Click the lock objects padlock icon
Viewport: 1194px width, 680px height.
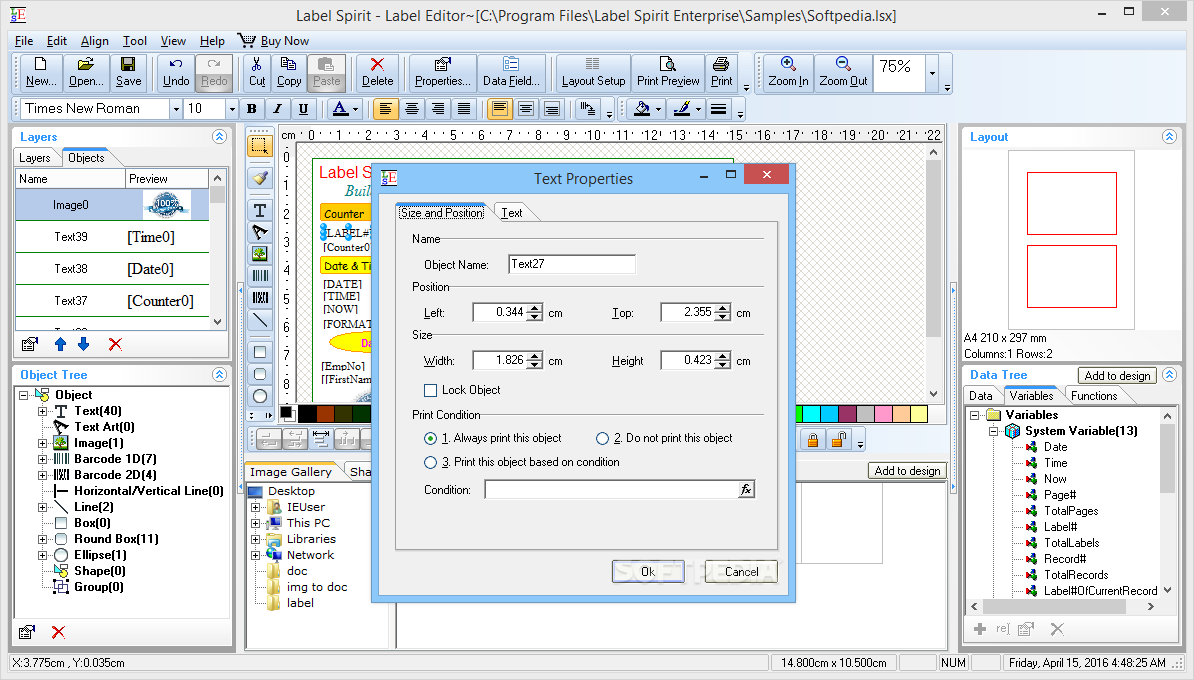coord(813,439)
